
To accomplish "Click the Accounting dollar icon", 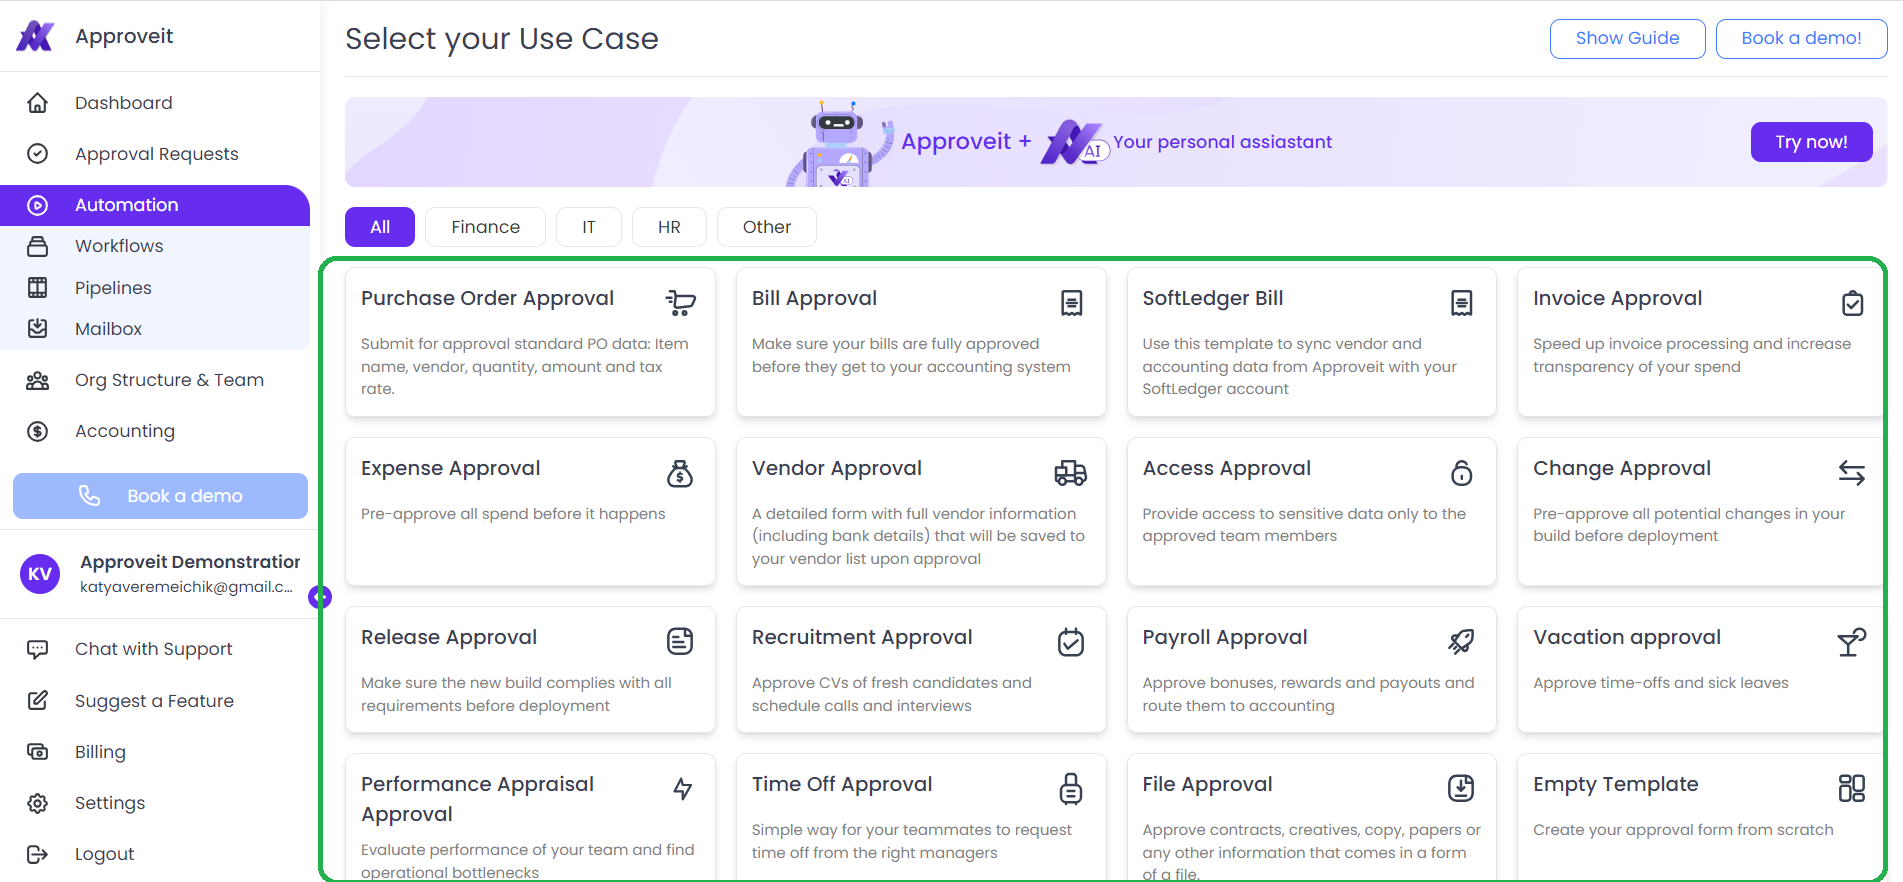I will click(37, 431).
